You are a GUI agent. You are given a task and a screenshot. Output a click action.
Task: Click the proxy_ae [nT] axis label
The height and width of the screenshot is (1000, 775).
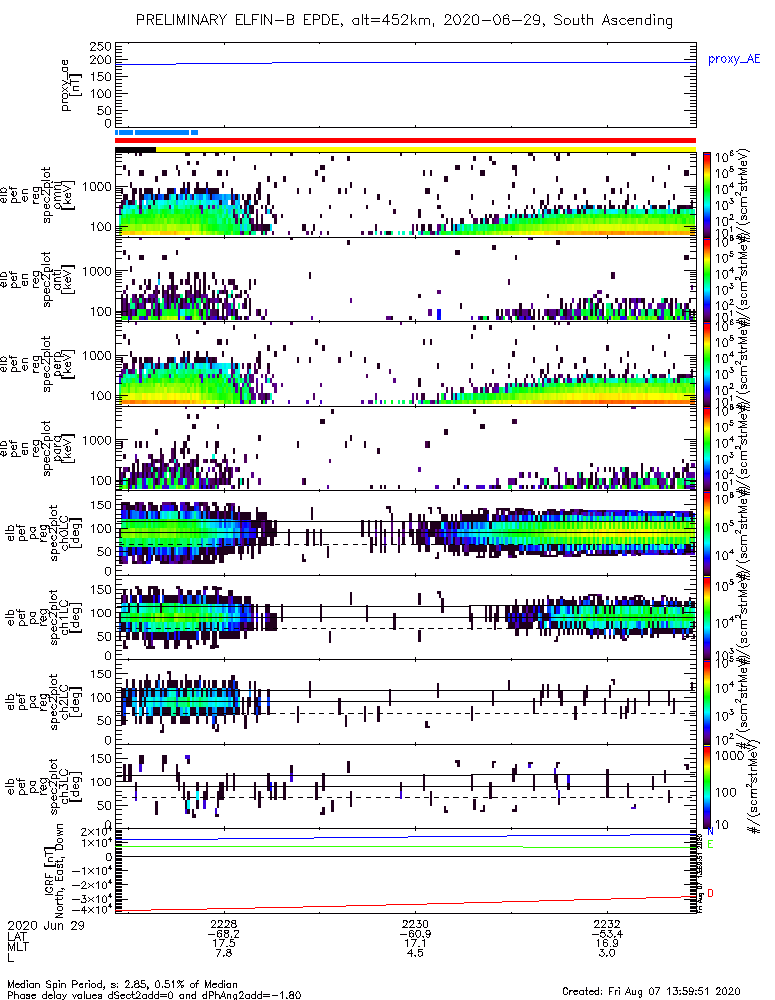coord(70,85)
